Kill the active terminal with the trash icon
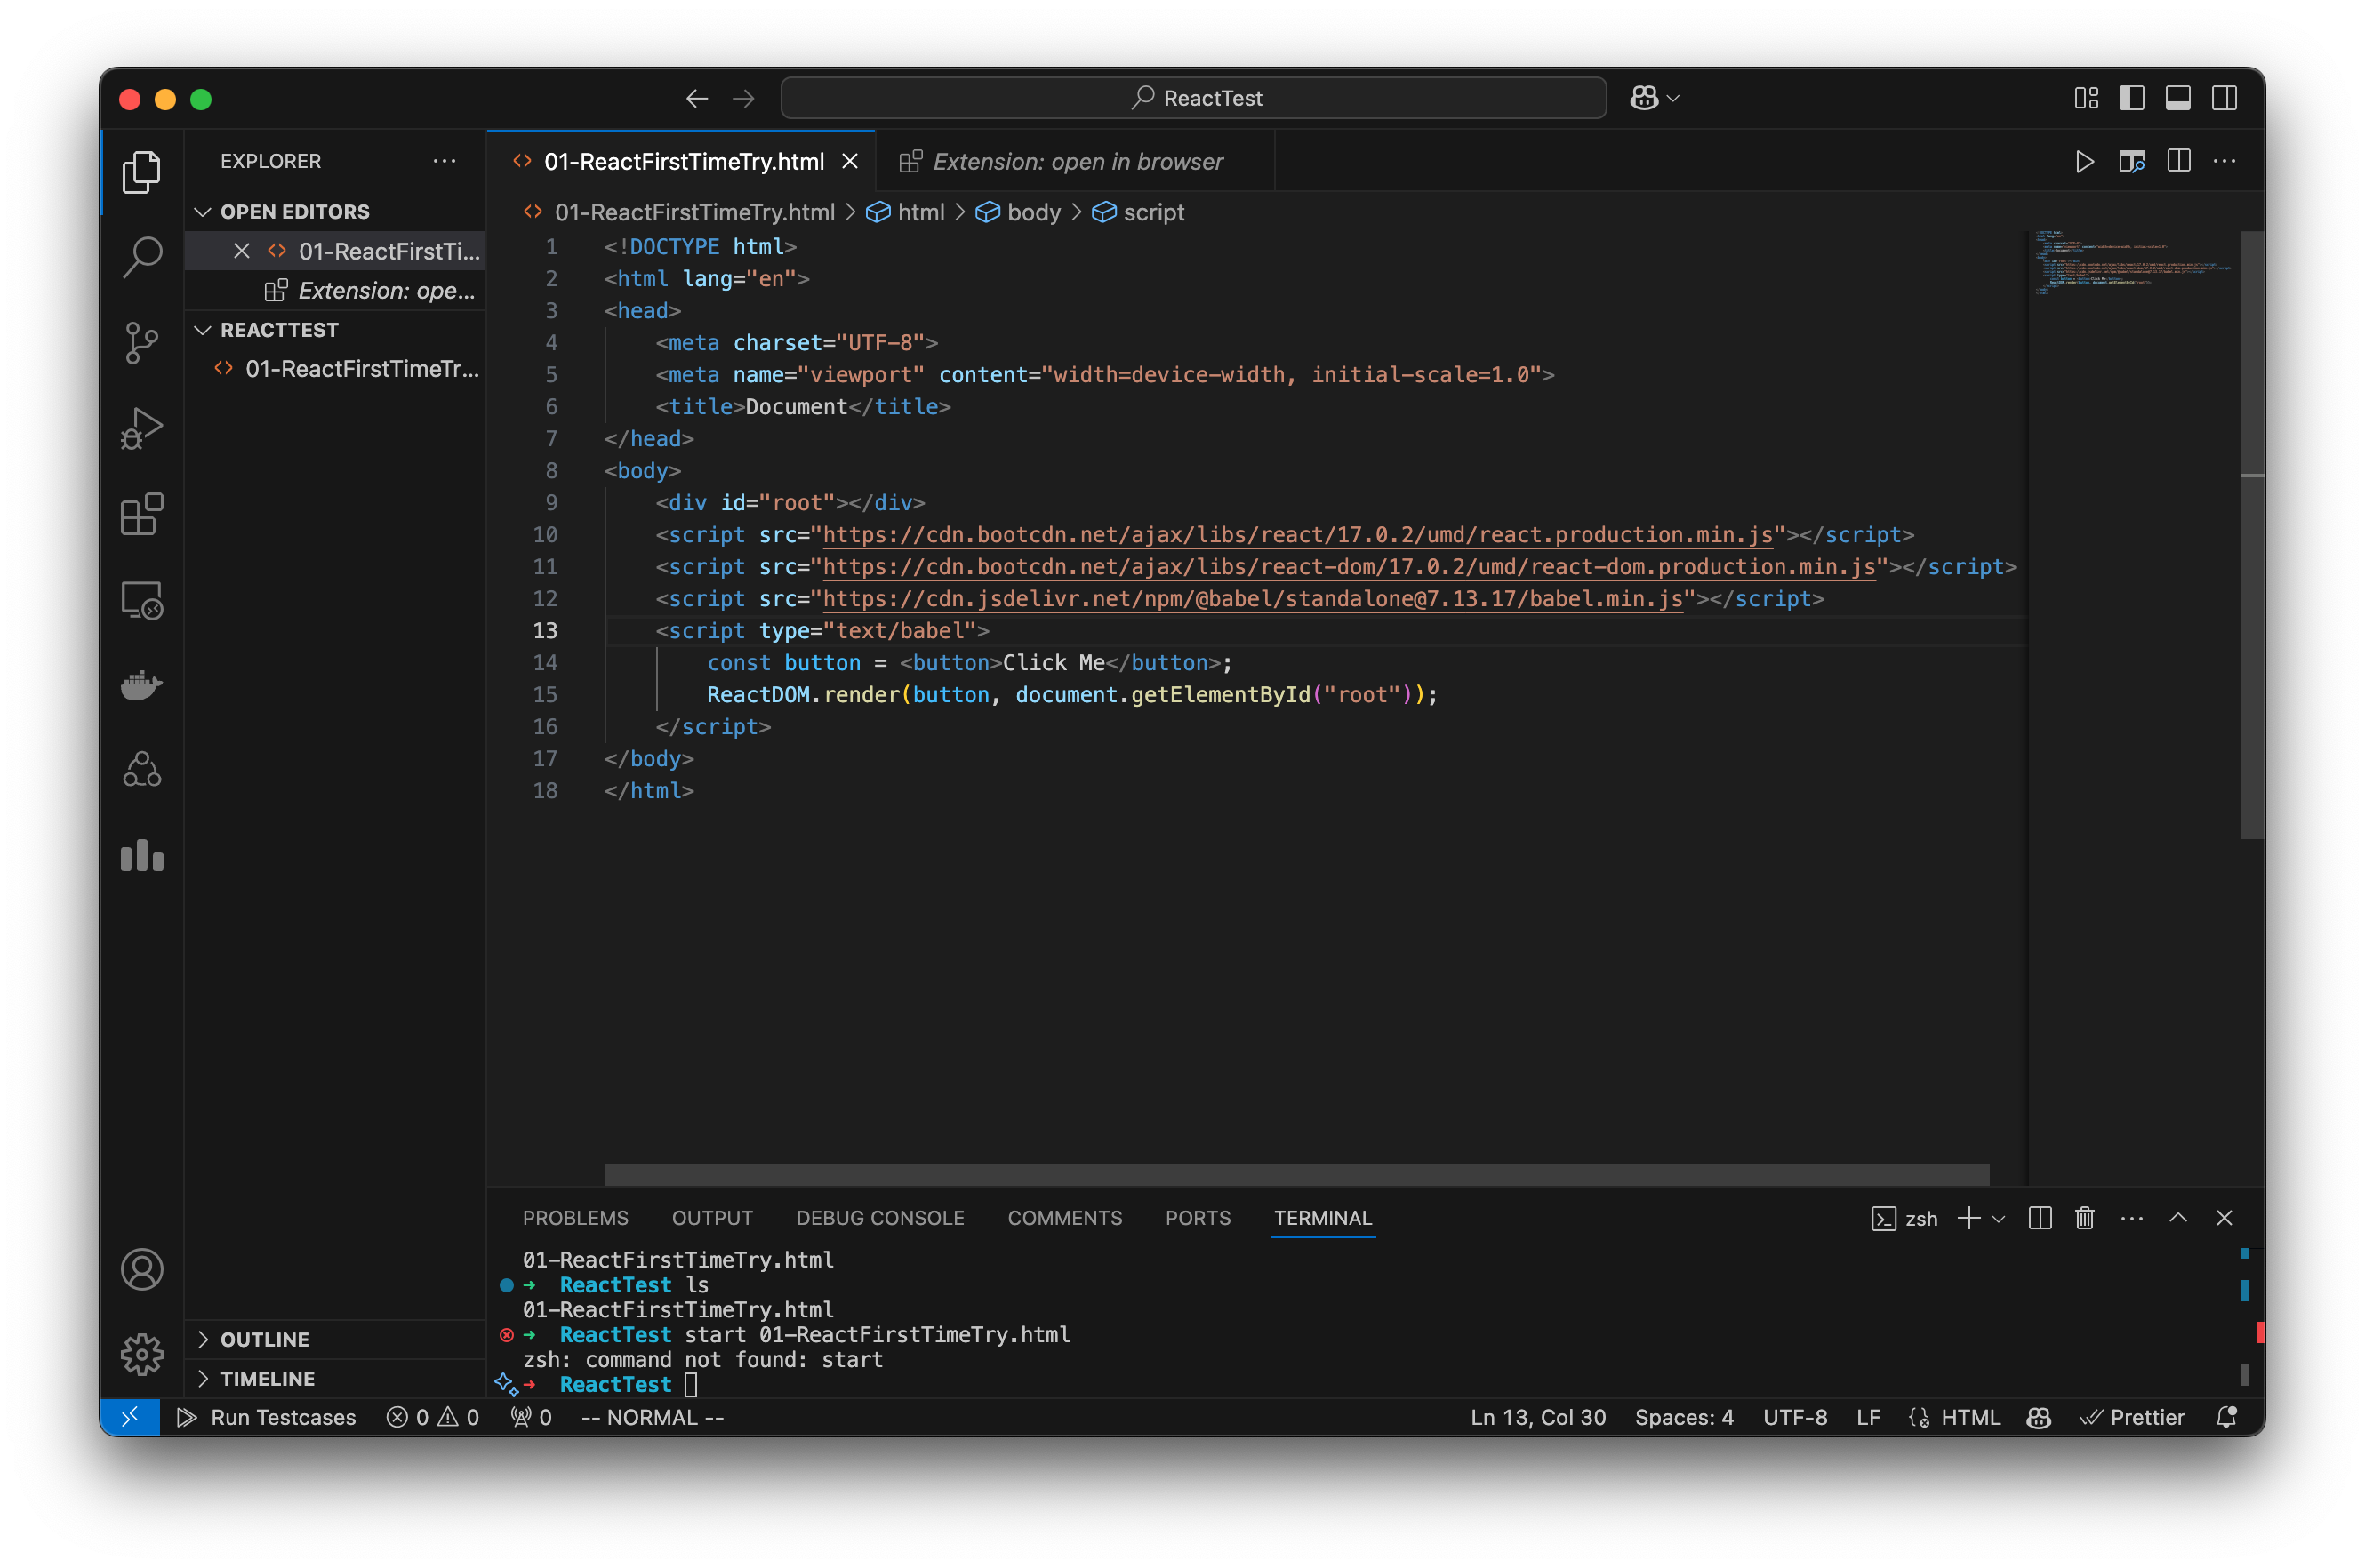The height and width of the screenshot is (1568, 2365). click(2085, 1218)
